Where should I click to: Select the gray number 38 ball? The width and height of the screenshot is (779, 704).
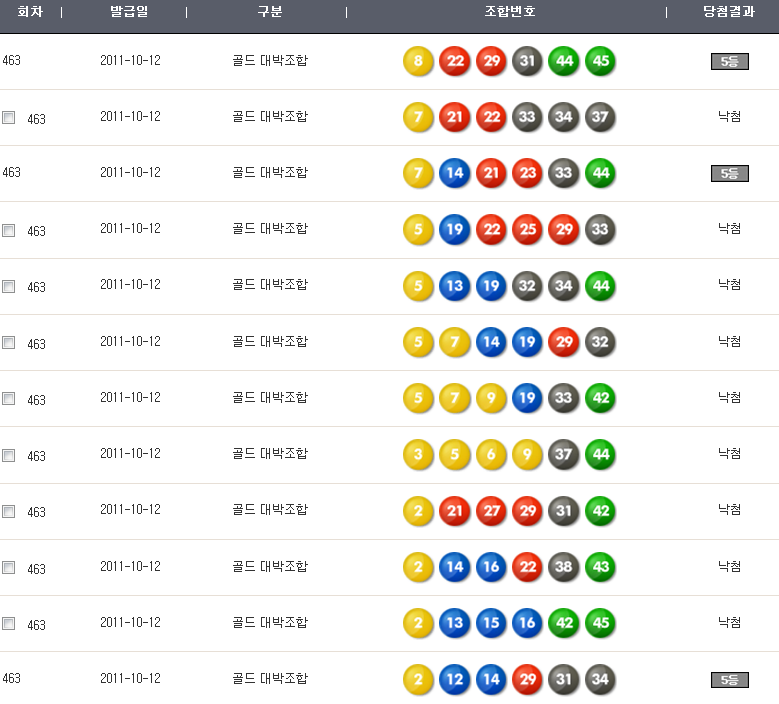pyautogui.click(x=564, y=567)
